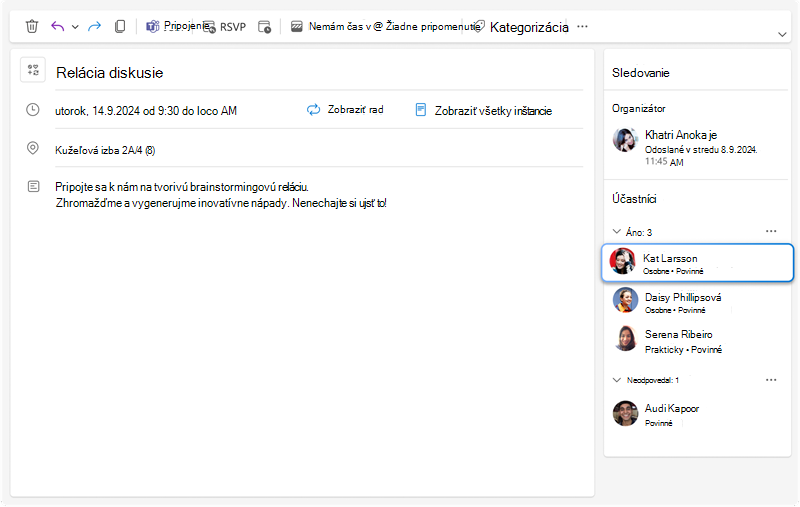
Task: Select attendee Kat Larsson
Action: point(697,263)
